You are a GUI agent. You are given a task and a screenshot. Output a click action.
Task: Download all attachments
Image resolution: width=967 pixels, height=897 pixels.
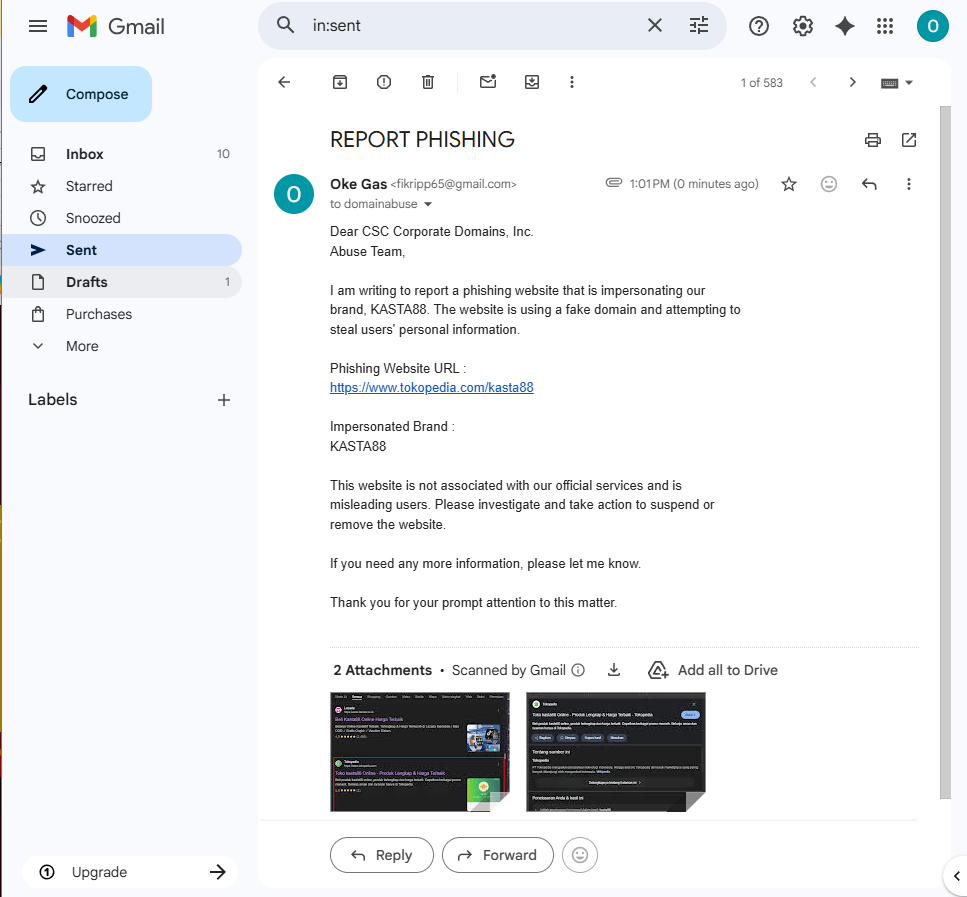coord(614,670)
